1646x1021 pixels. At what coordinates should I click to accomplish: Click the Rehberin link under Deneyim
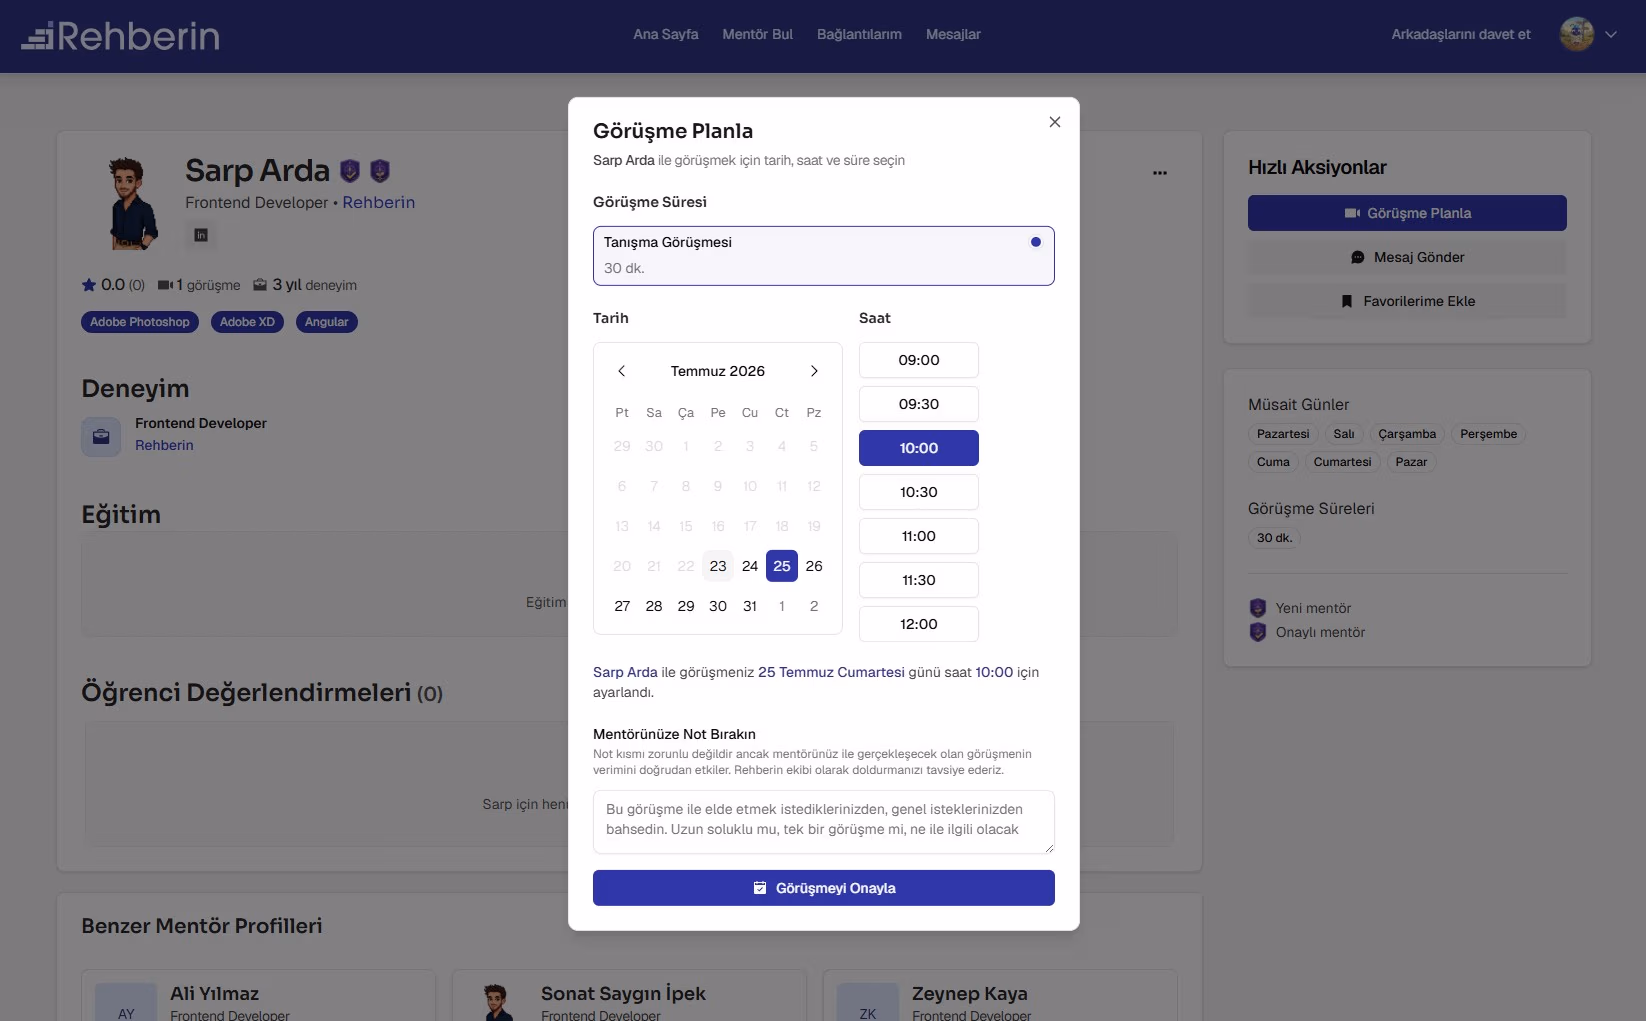coord(164,445)
